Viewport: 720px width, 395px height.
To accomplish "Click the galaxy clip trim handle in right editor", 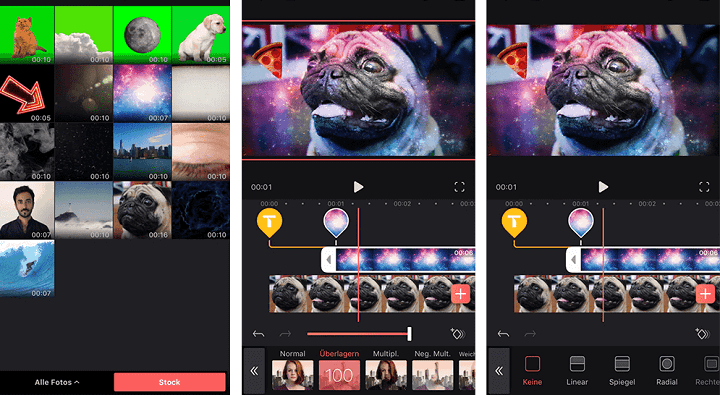I will pos(574,260).
